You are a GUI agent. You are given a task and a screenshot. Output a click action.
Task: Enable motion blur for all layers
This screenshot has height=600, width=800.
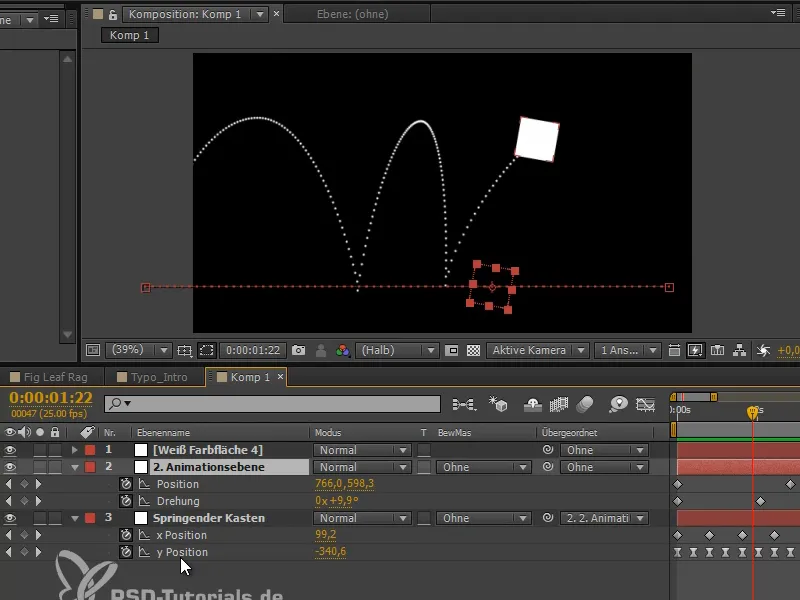tap(585, 405)
